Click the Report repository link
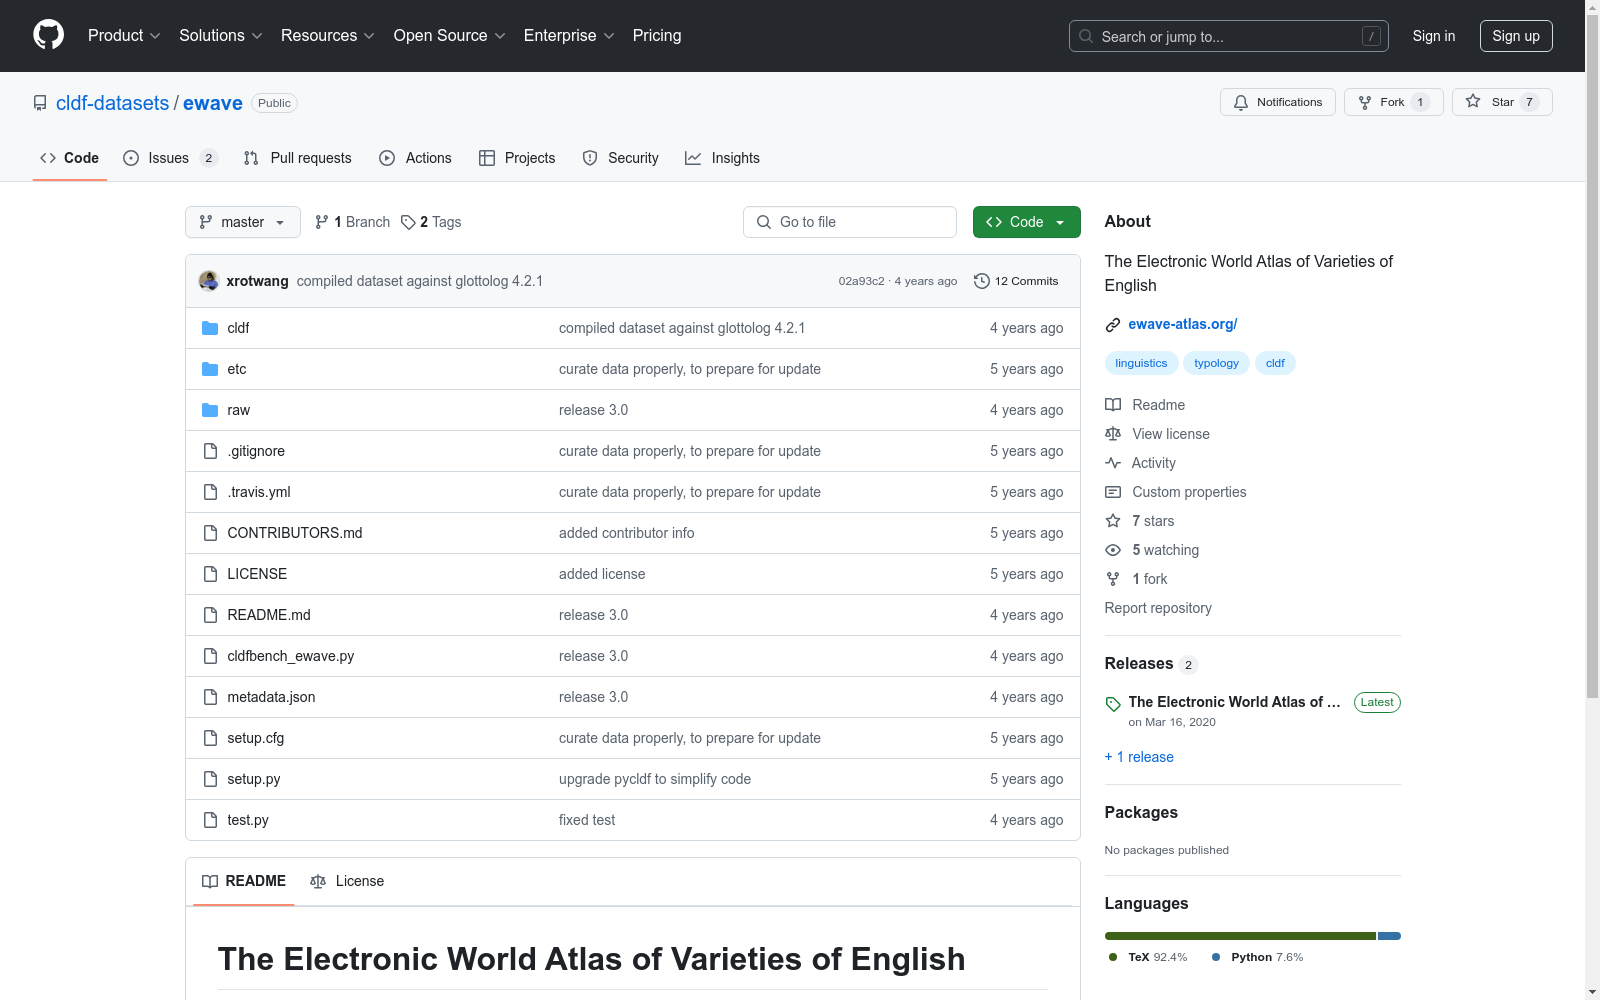 coord(1158,608)
